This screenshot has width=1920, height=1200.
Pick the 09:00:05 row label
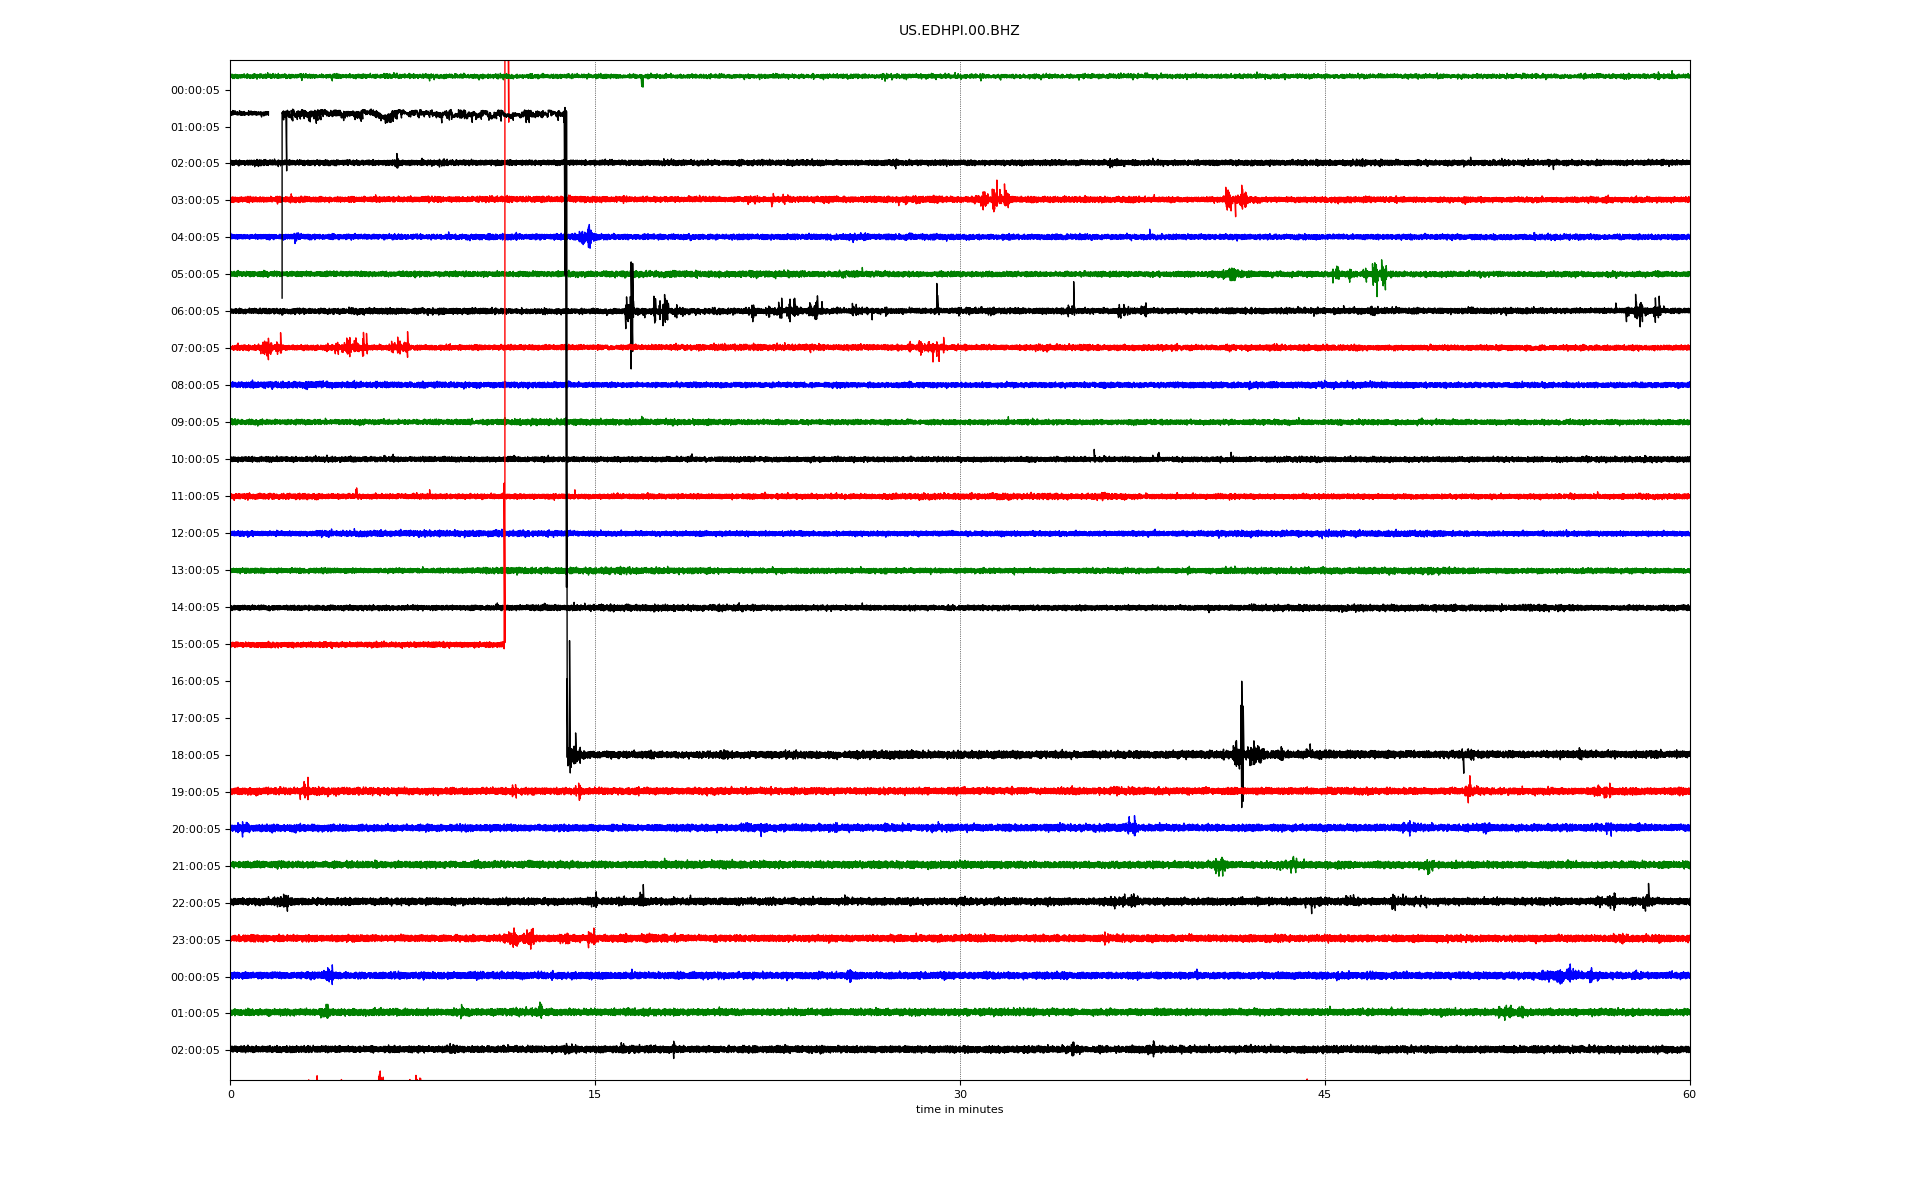tap(195, 423)
